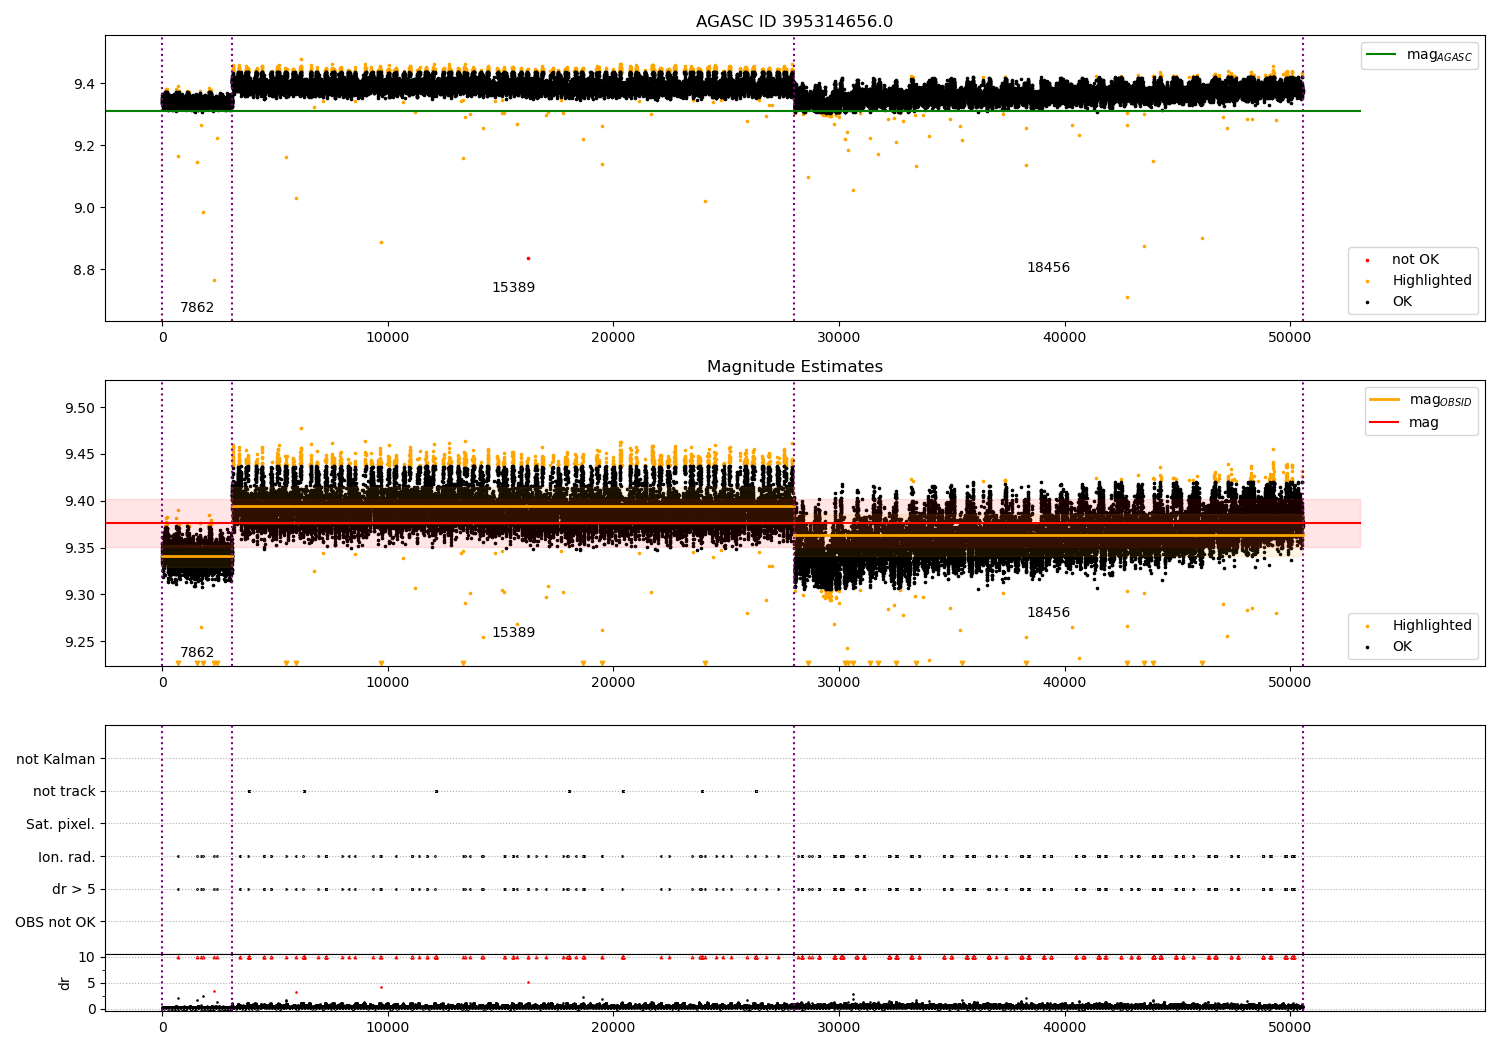Click the 'dr > 5' row label
Image resolution: width=1500 pixels, height=1050 pixels.
click(73, 890)
